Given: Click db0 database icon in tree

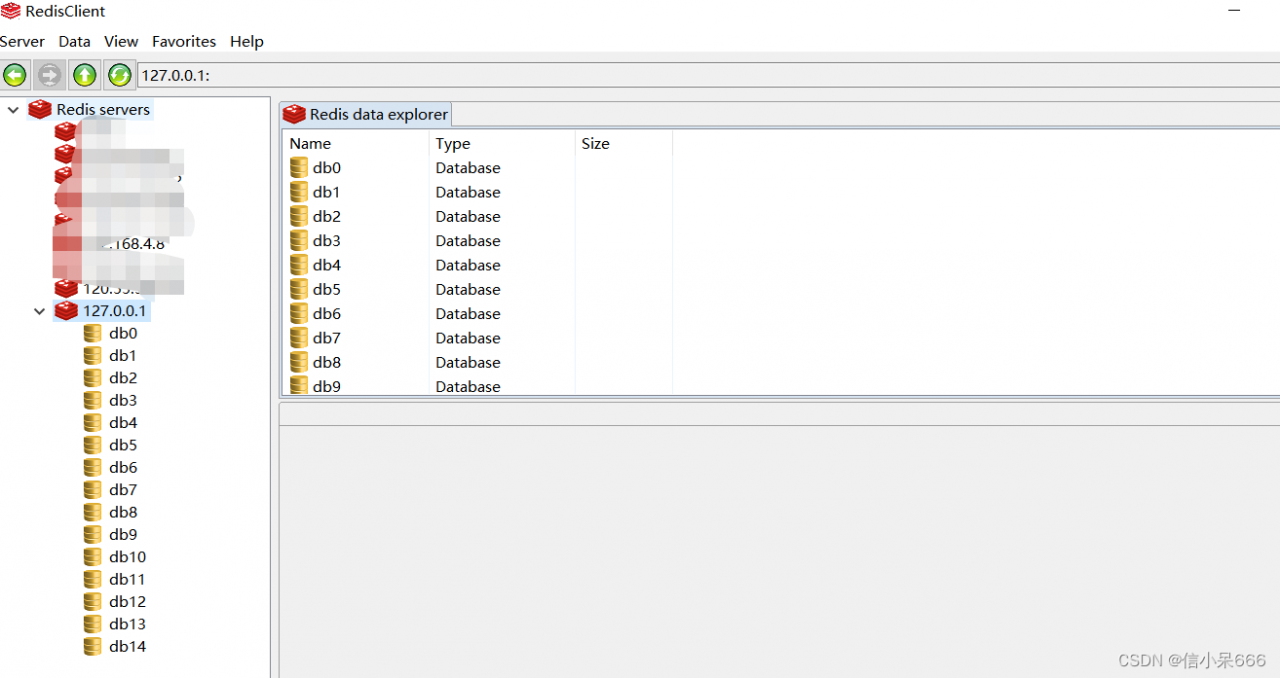Looking at the screenshot, I should click(x=93, y=334).
